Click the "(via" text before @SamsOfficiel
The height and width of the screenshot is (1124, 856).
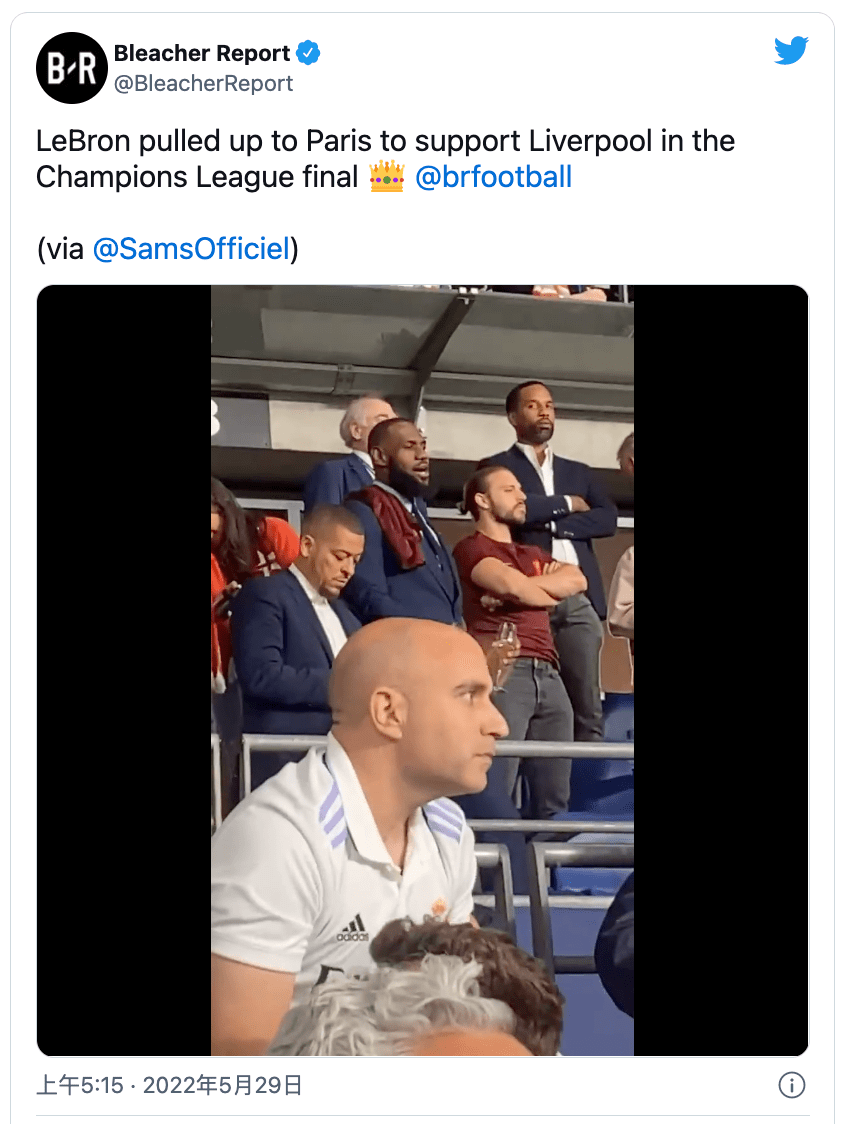click(60, 249)
